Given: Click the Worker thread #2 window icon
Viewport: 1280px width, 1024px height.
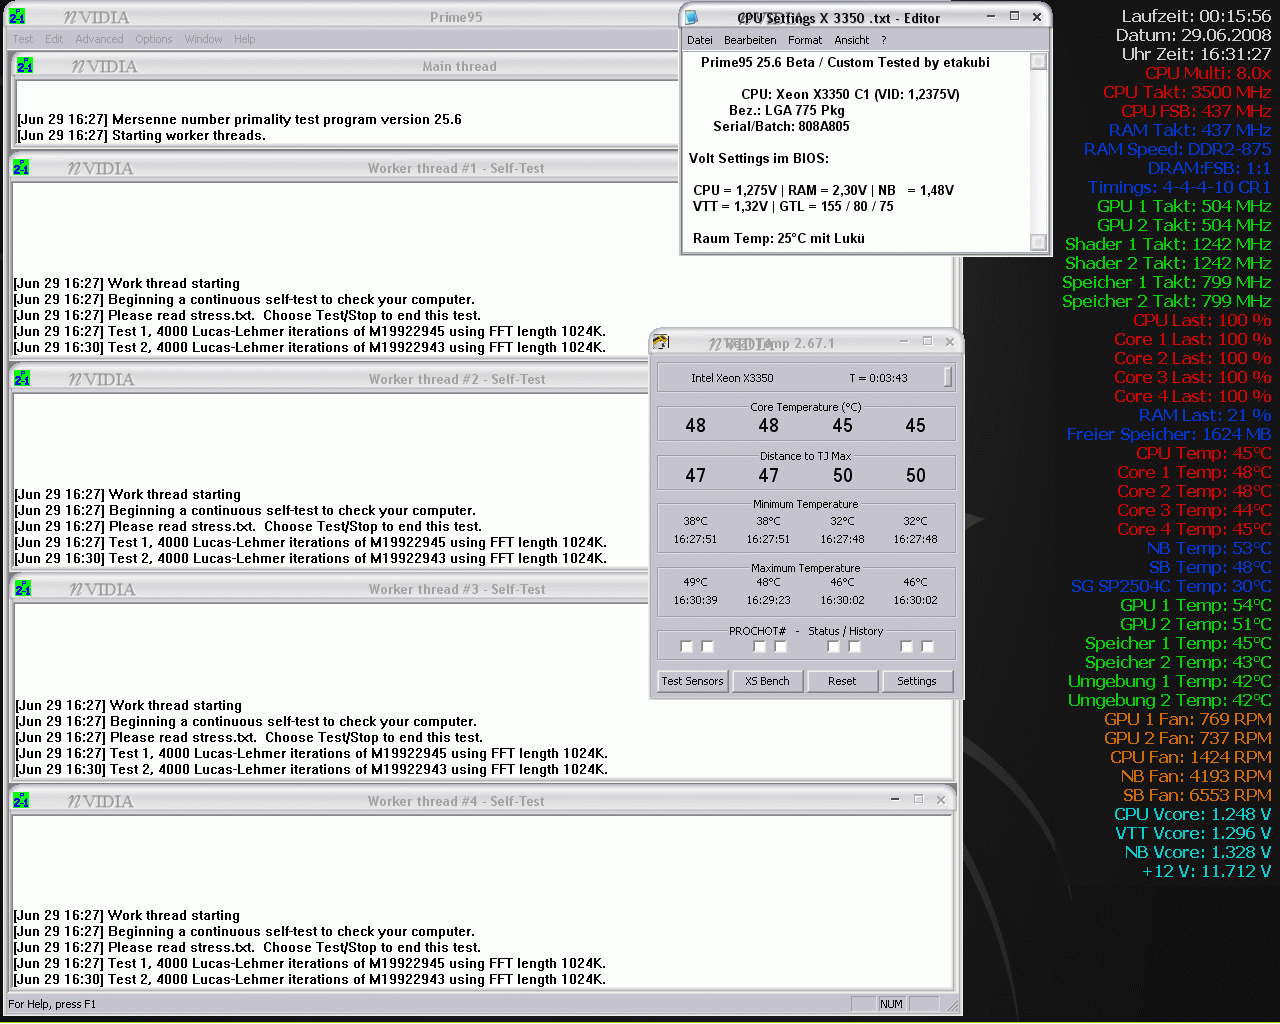Looking at the screenshot, I should click(x=22, y=379).
